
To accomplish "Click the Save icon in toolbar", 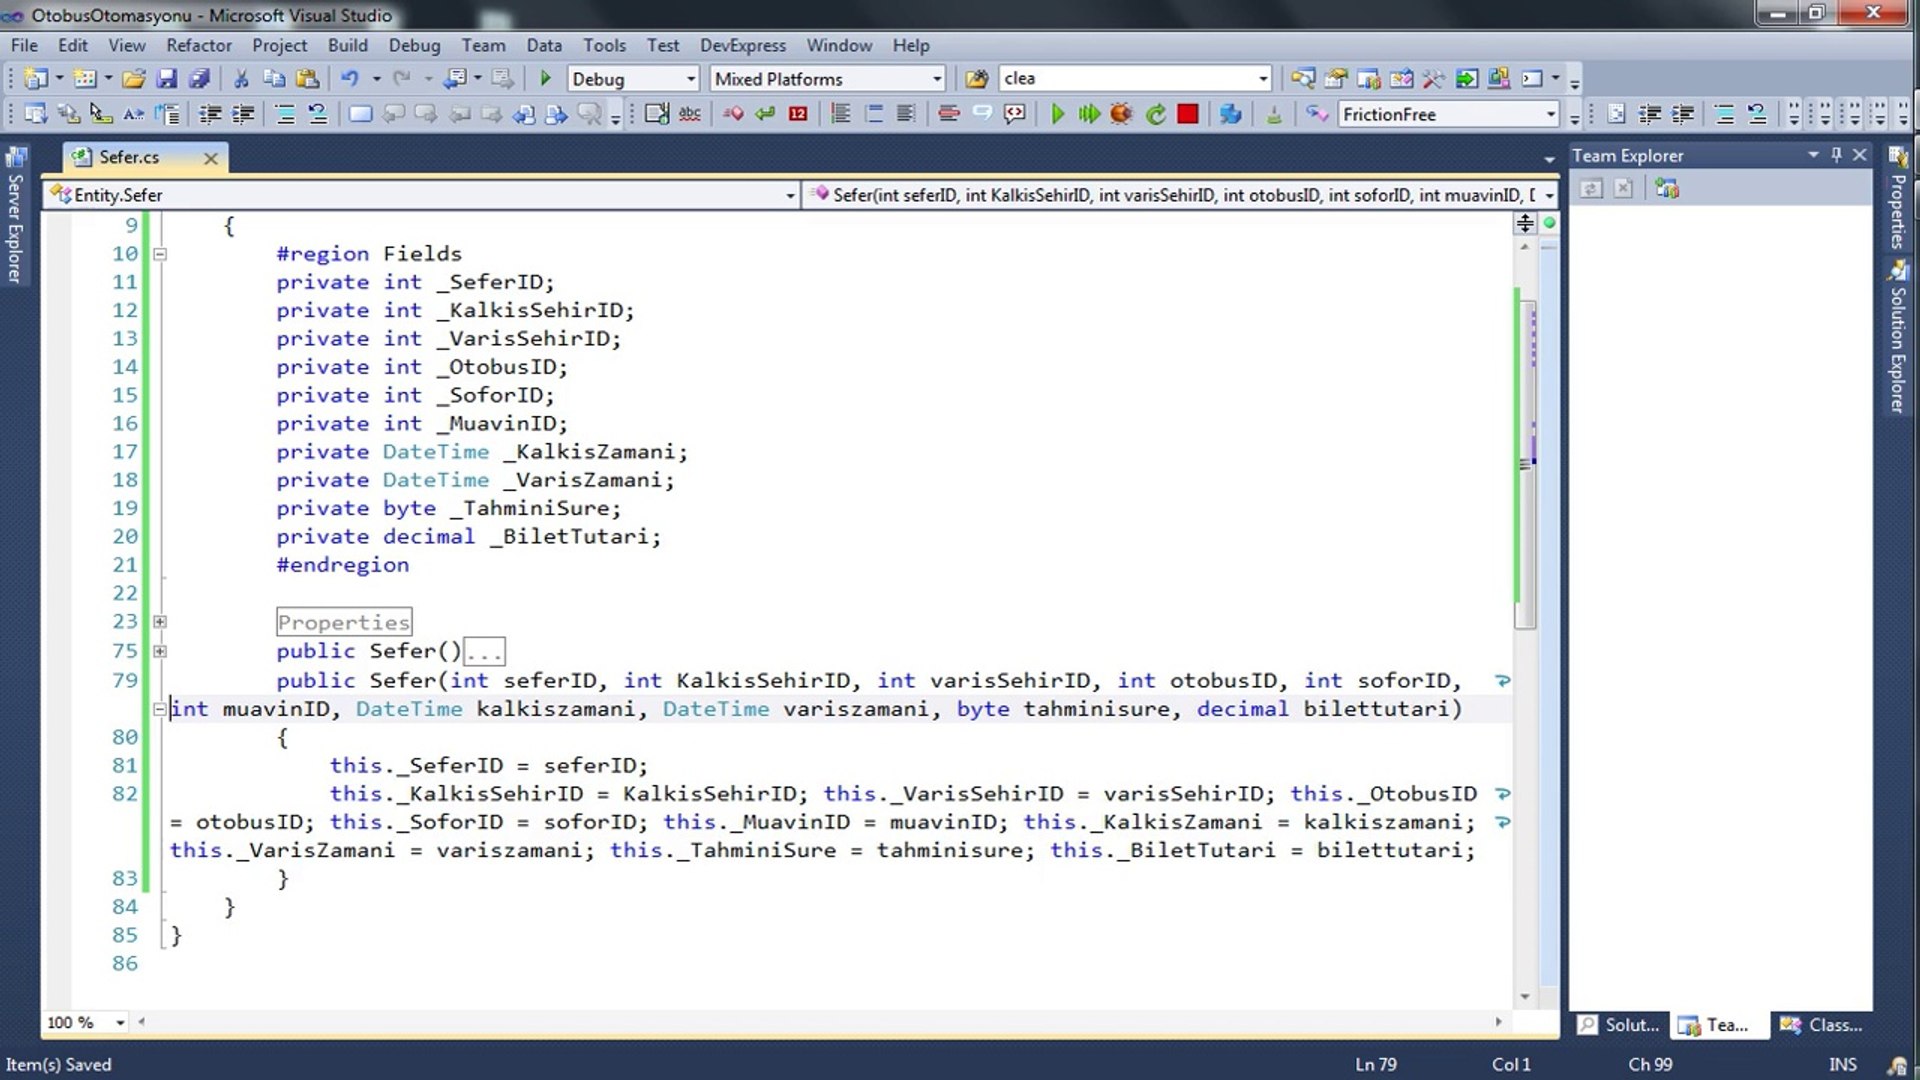I will (x=166, y=79).
